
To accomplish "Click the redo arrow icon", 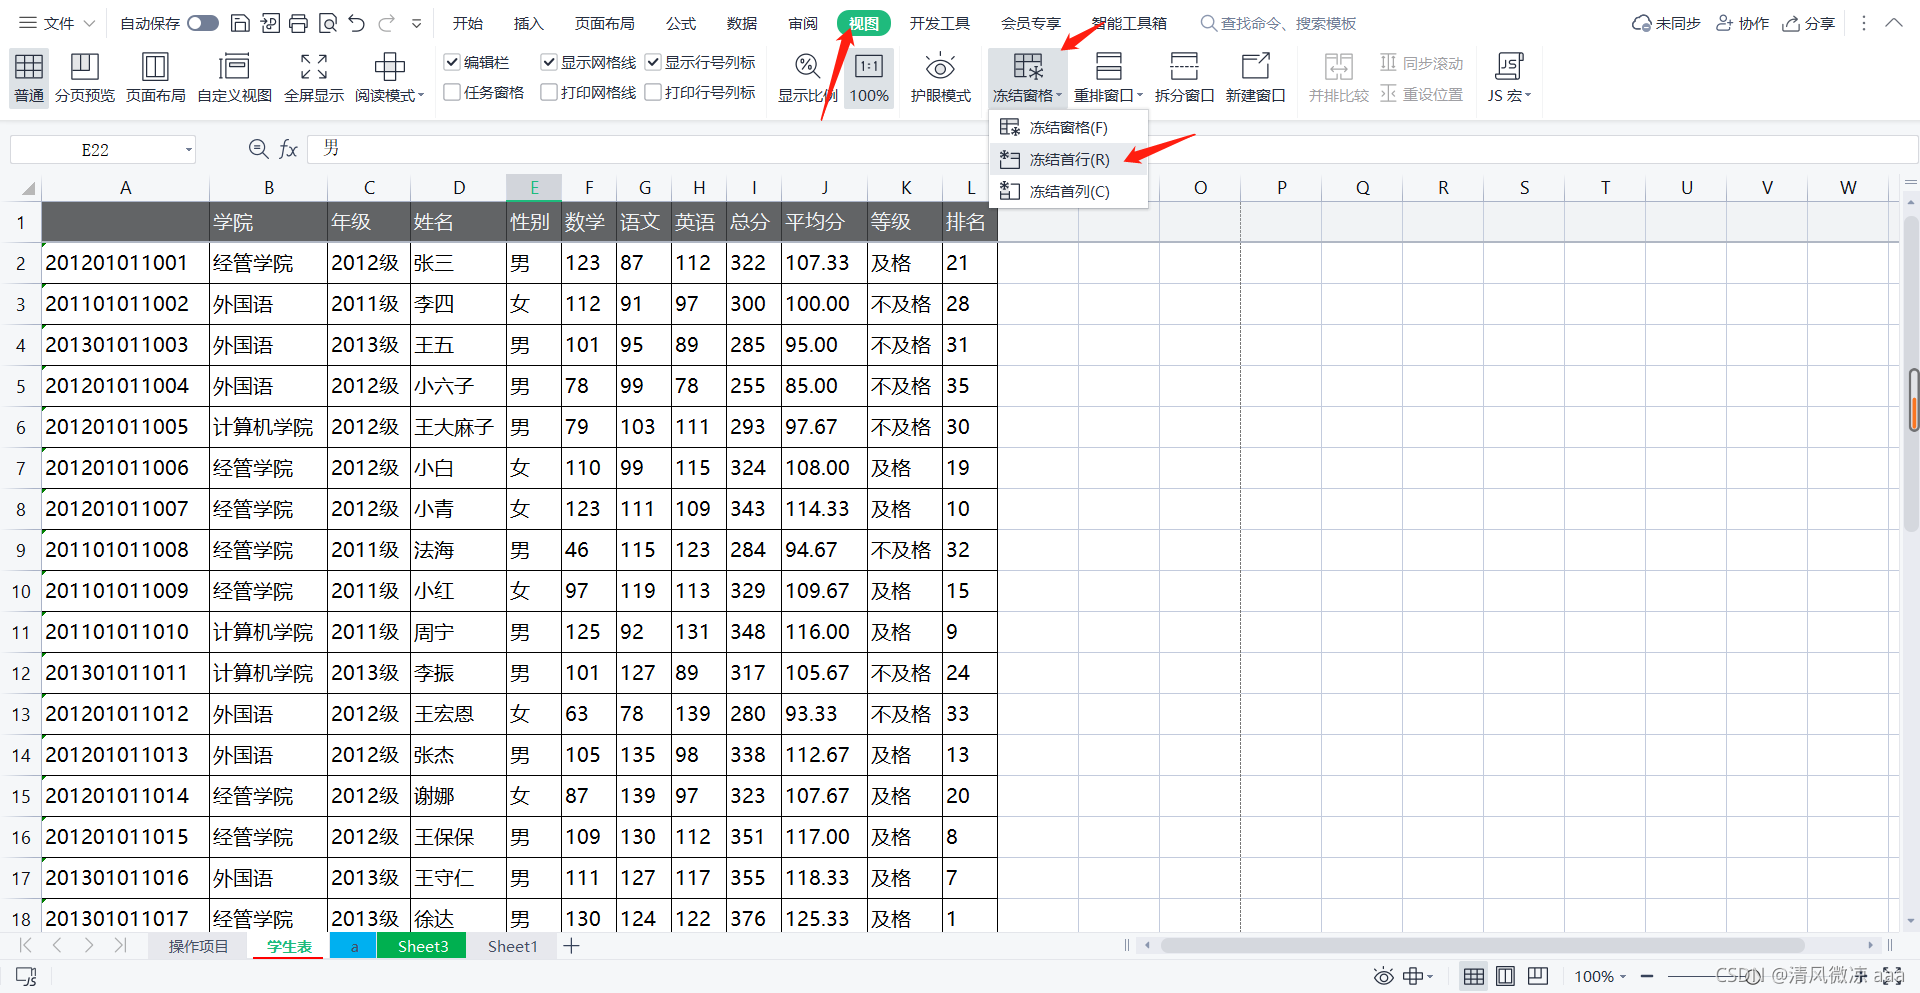I will [x=386, y=23].
